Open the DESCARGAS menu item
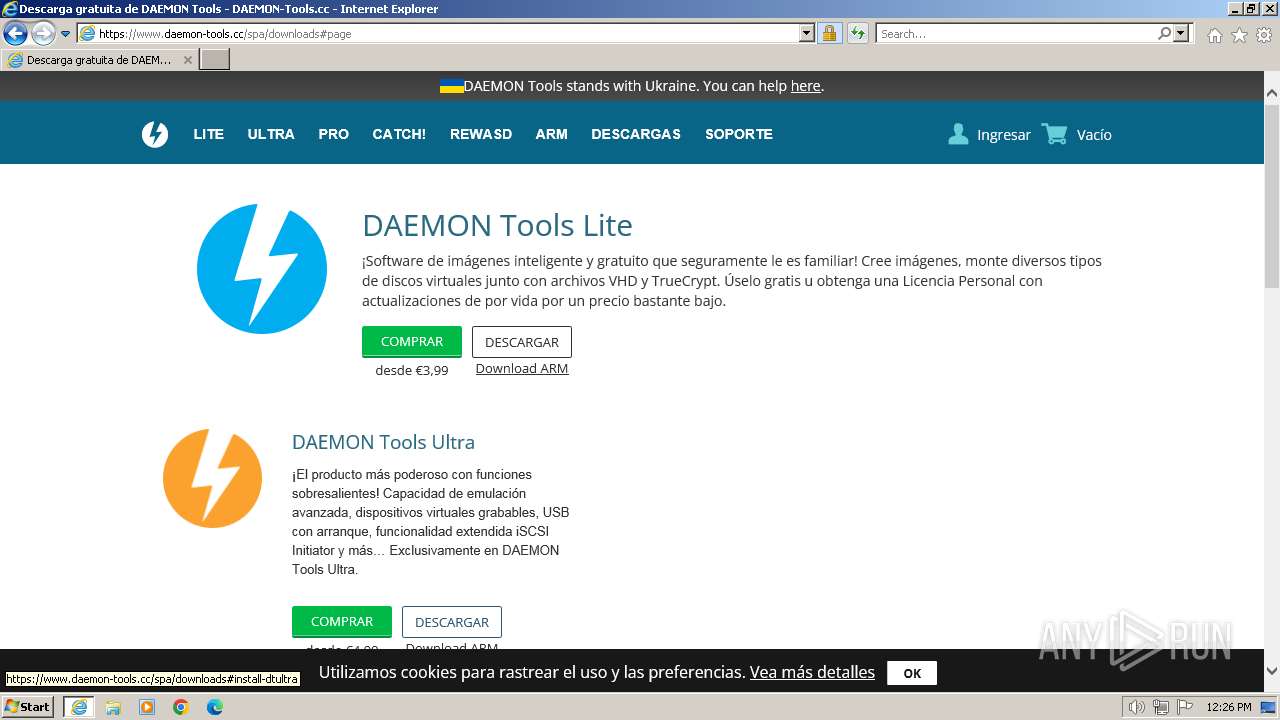 [x=636, y=134]
